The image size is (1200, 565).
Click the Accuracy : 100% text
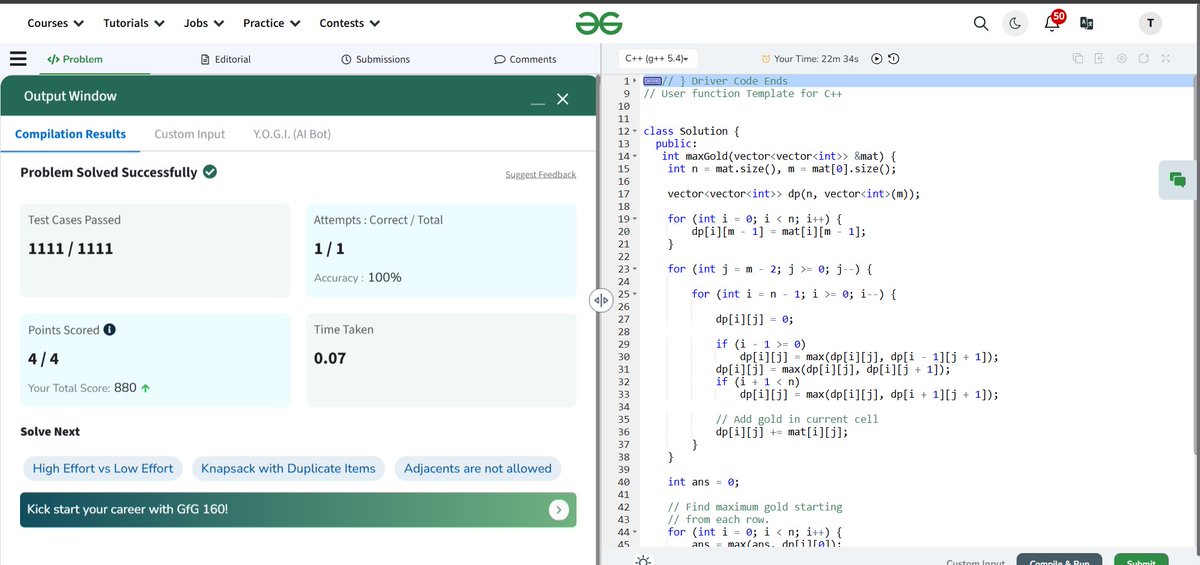click(358, 277)
